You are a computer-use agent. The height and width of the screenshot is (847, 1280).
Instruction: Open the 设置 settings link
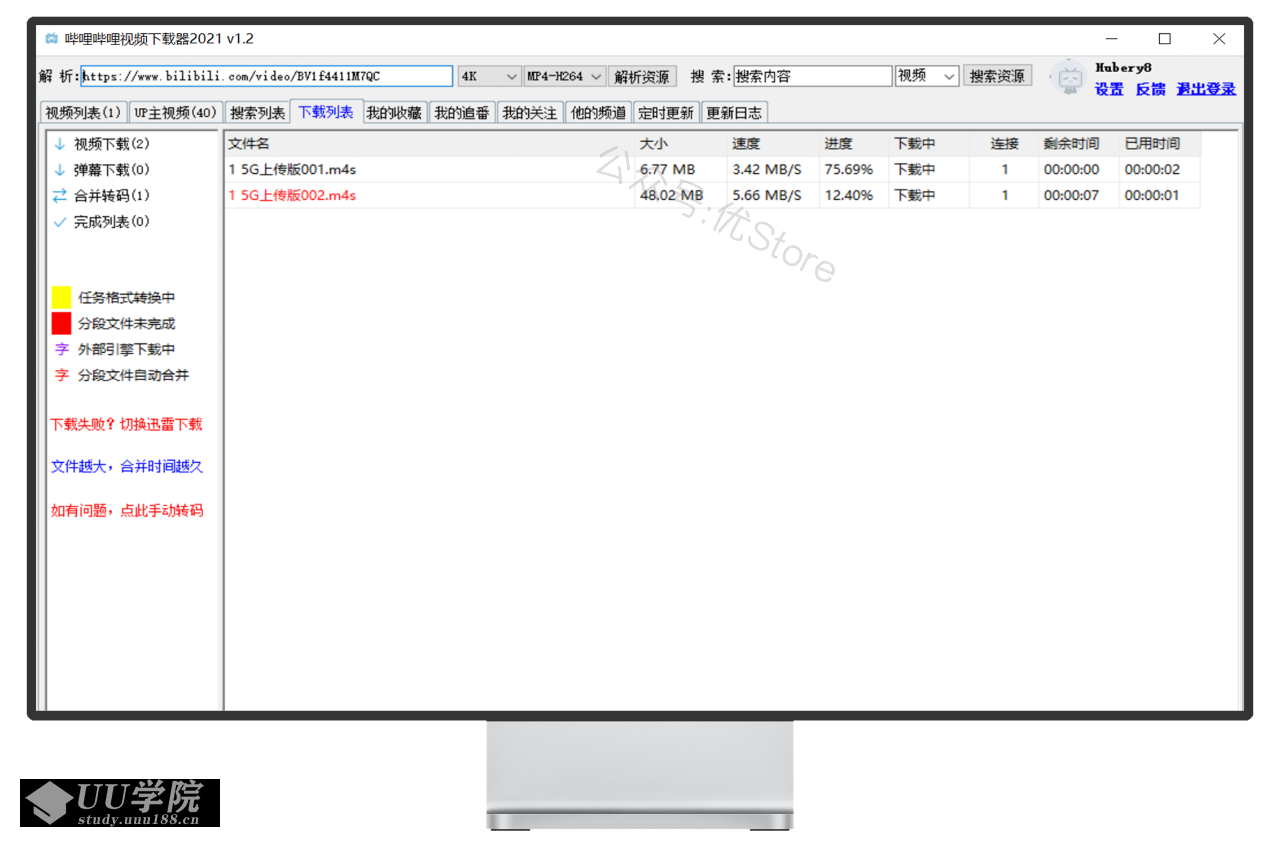pyautogui.click(x=1109, y=89)
